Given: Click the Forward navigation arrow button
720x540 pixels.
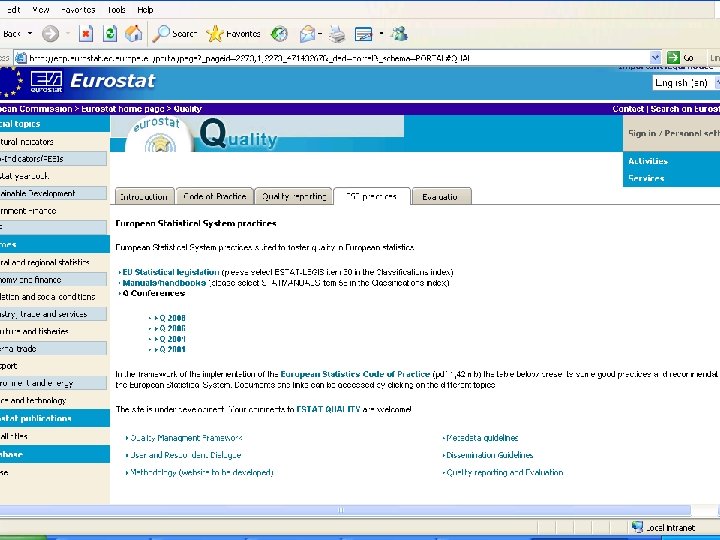Looking at the screenshot, I should [51, 34].
